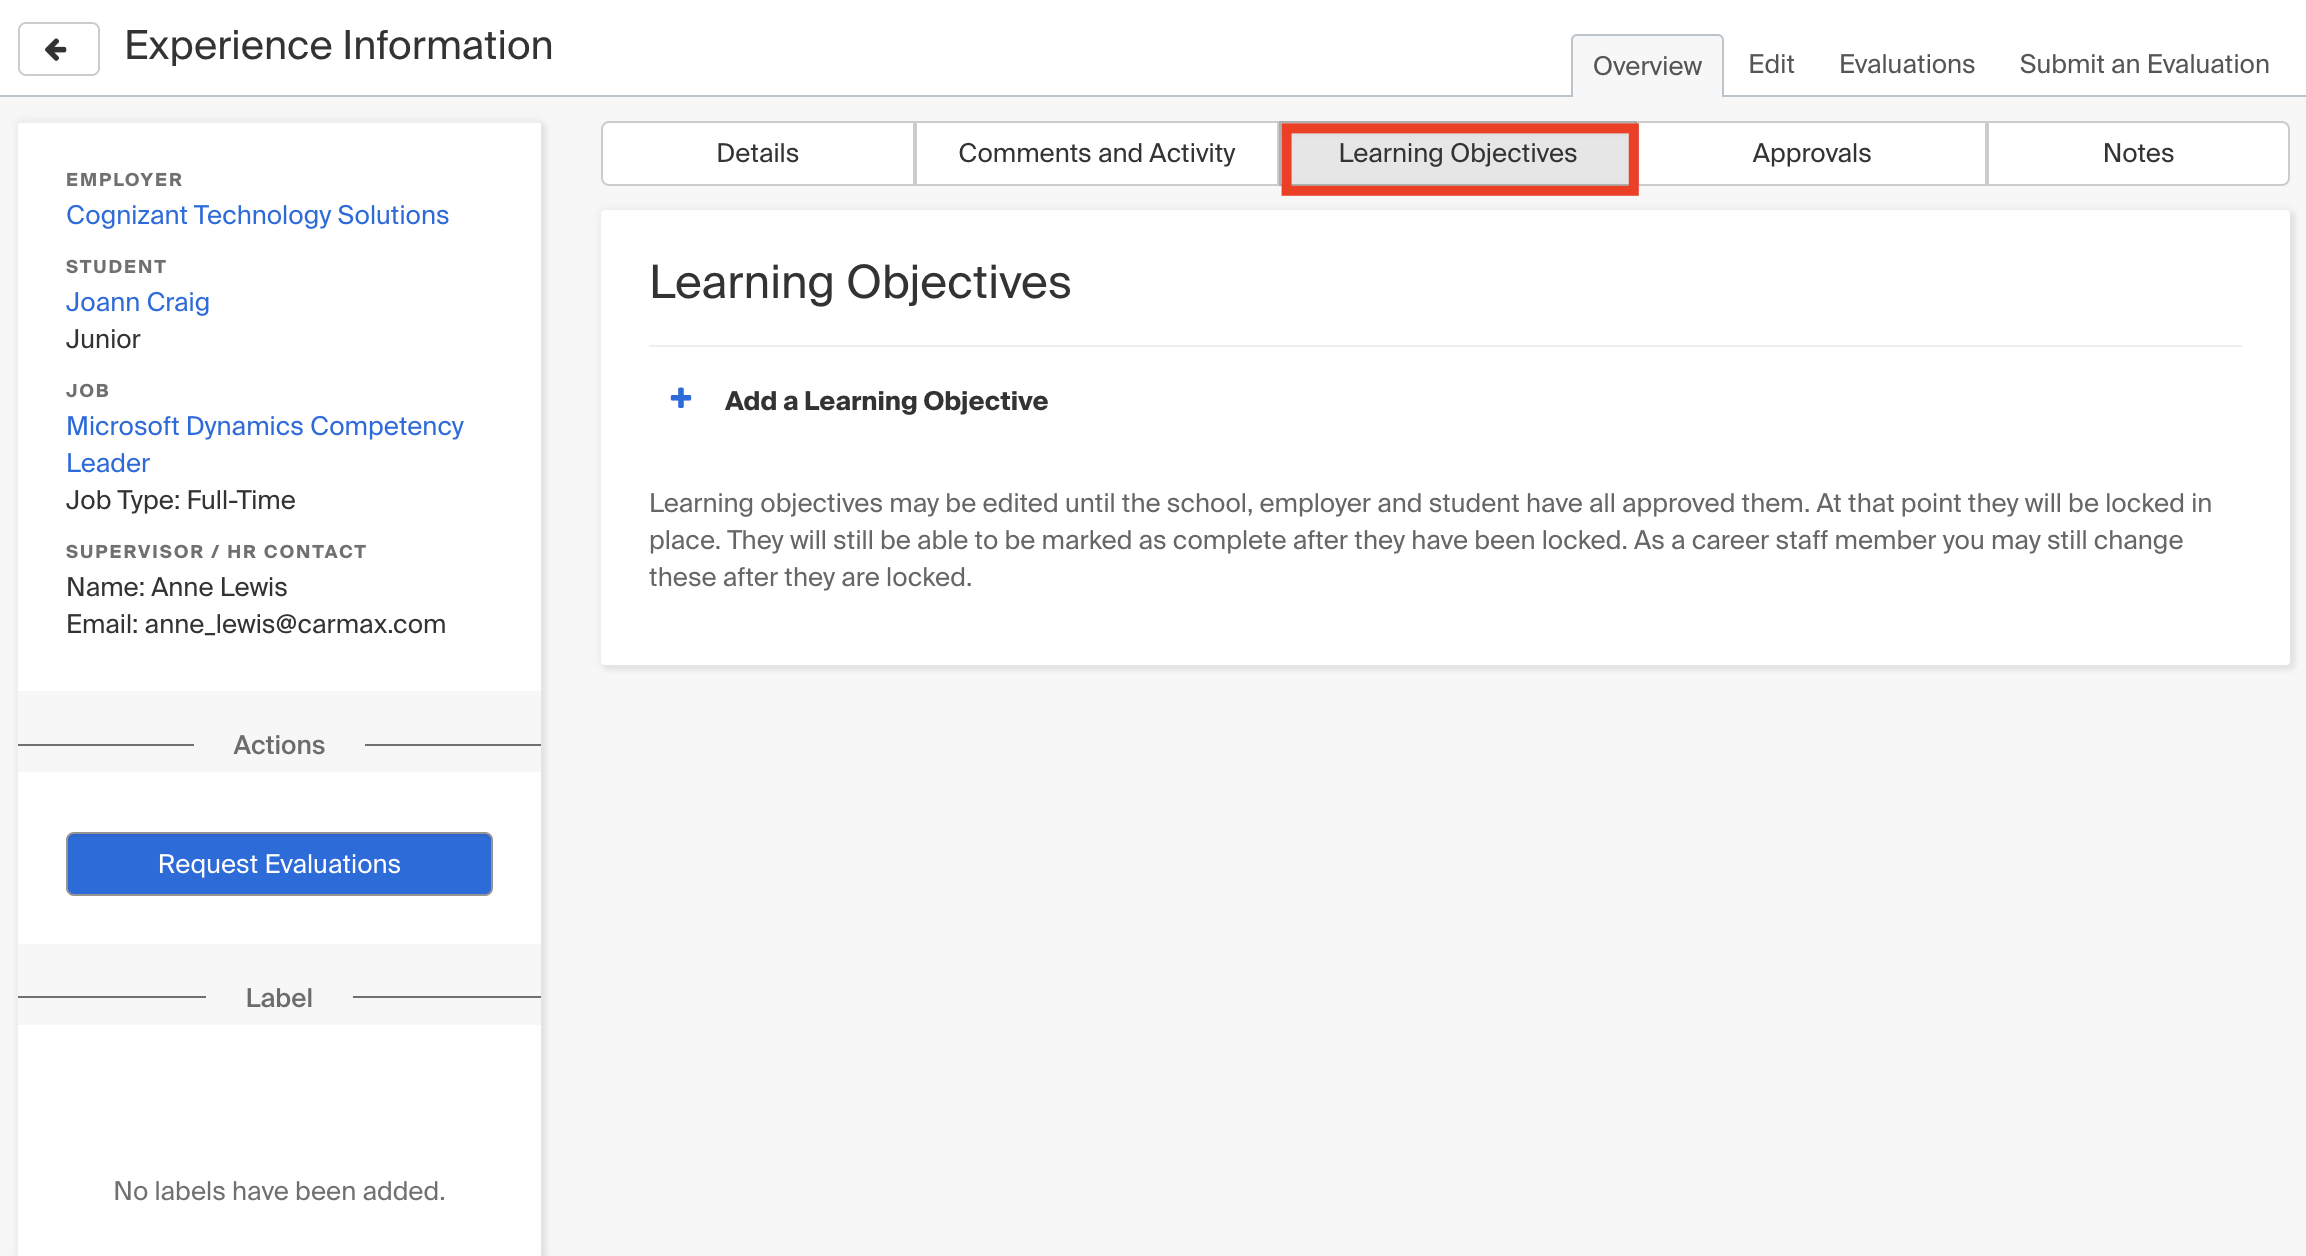Select the Learning Objectives tab
Image resolution: width=2306 pixels, height=1256 pixels.
coord(1458,153)
